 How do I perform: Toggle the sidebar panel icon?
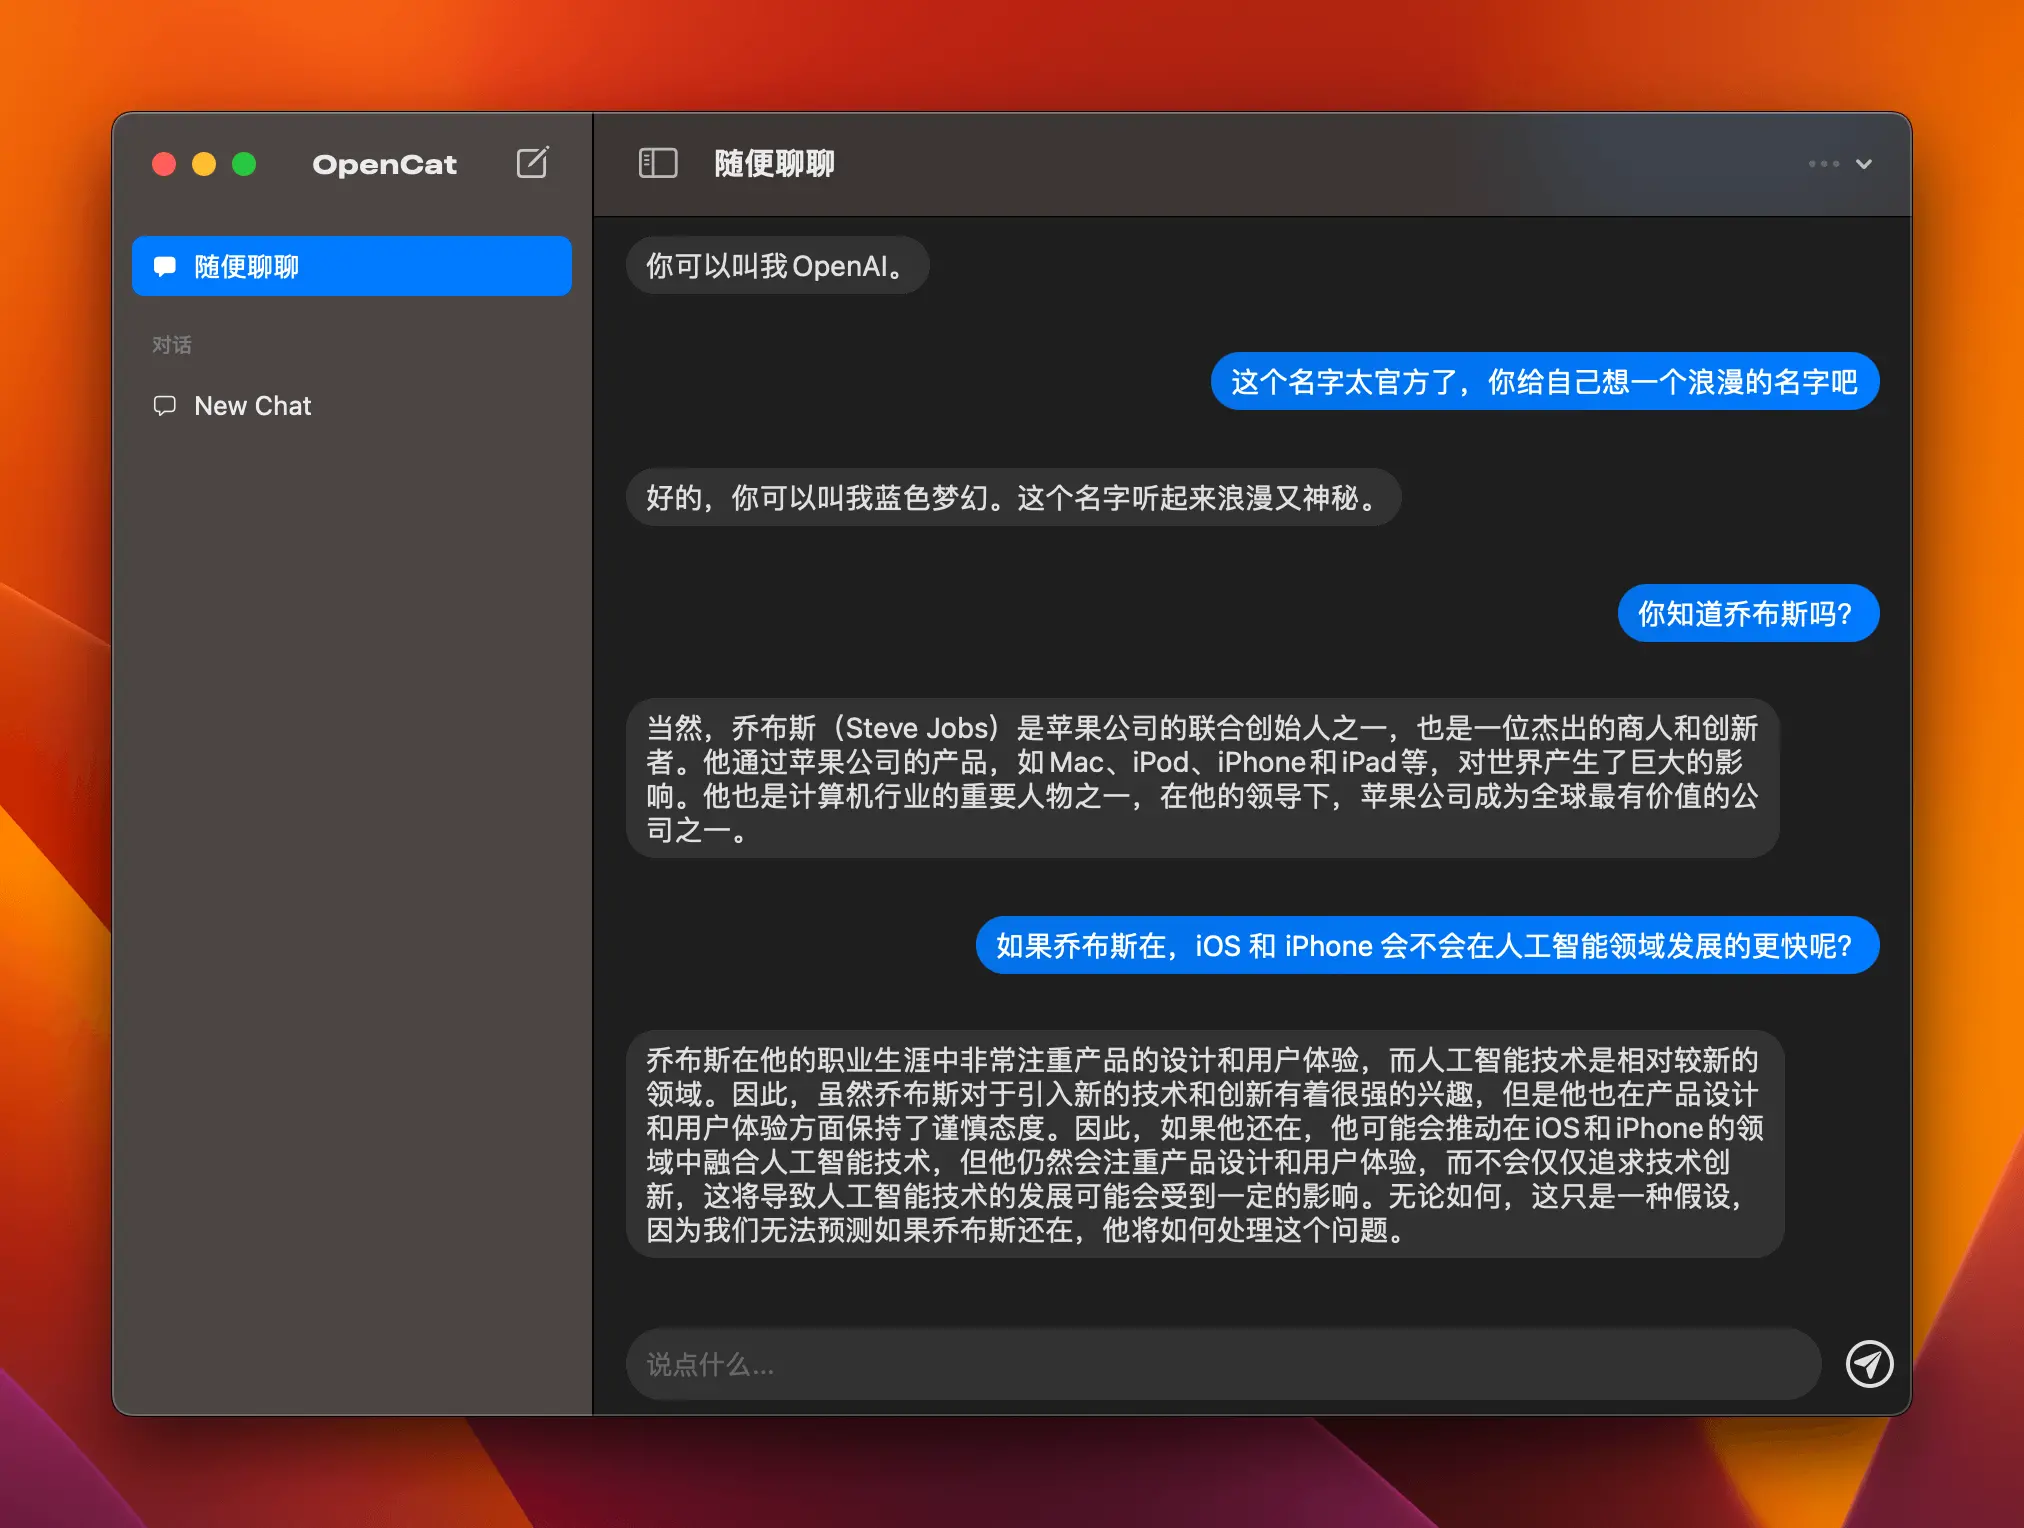(x=658, y=163)
